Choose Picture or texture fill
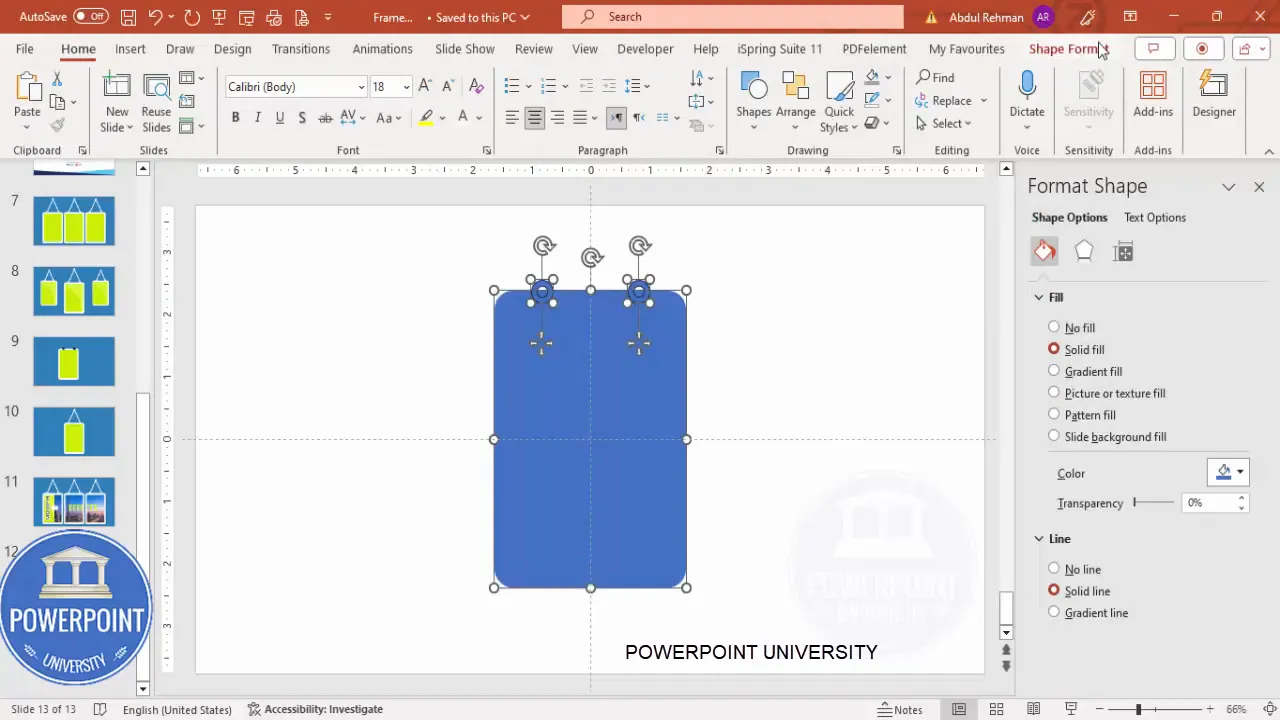 (x=1054, y=393)
